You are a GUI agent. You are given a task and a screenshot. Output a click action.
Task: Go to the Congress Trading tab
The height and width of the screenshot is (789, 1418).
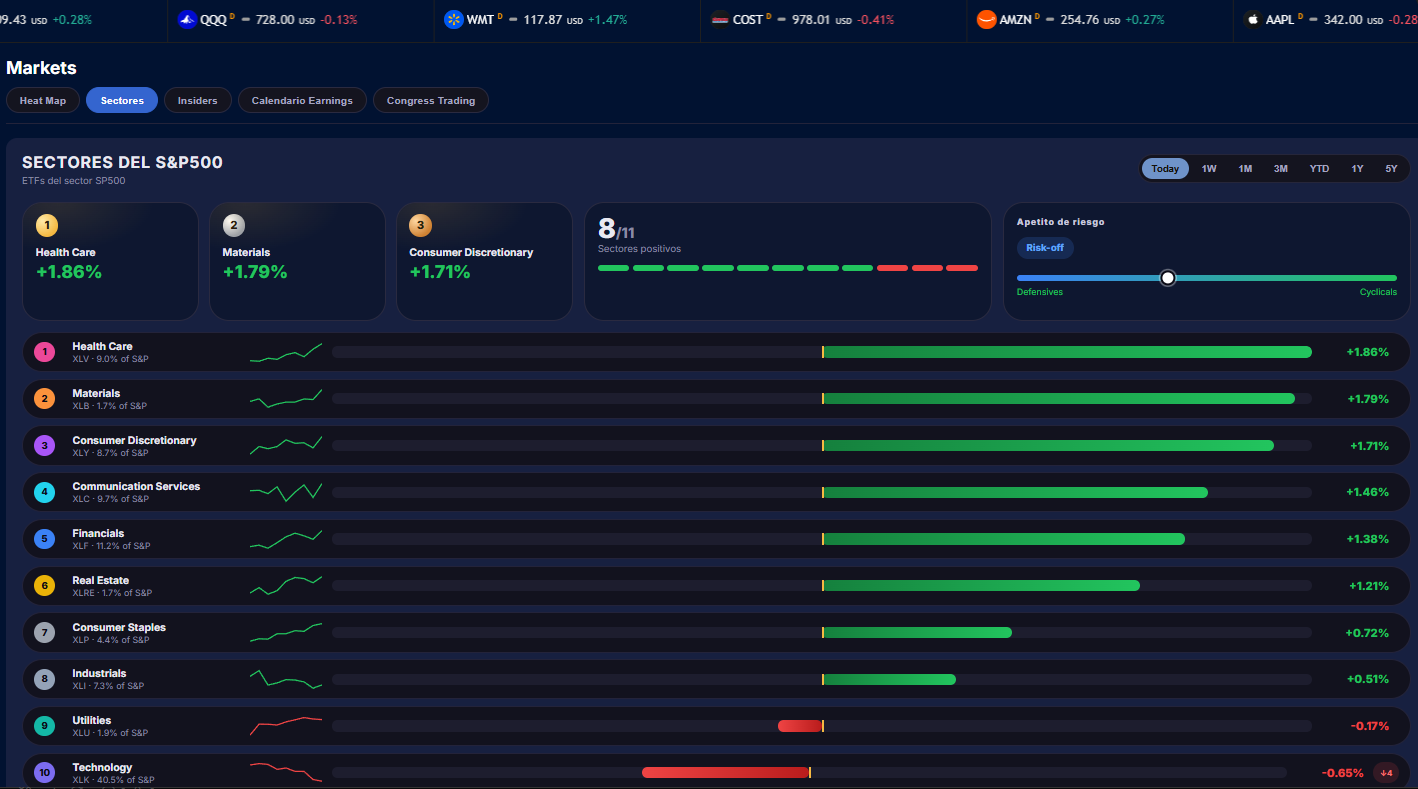tap(431, 100)
